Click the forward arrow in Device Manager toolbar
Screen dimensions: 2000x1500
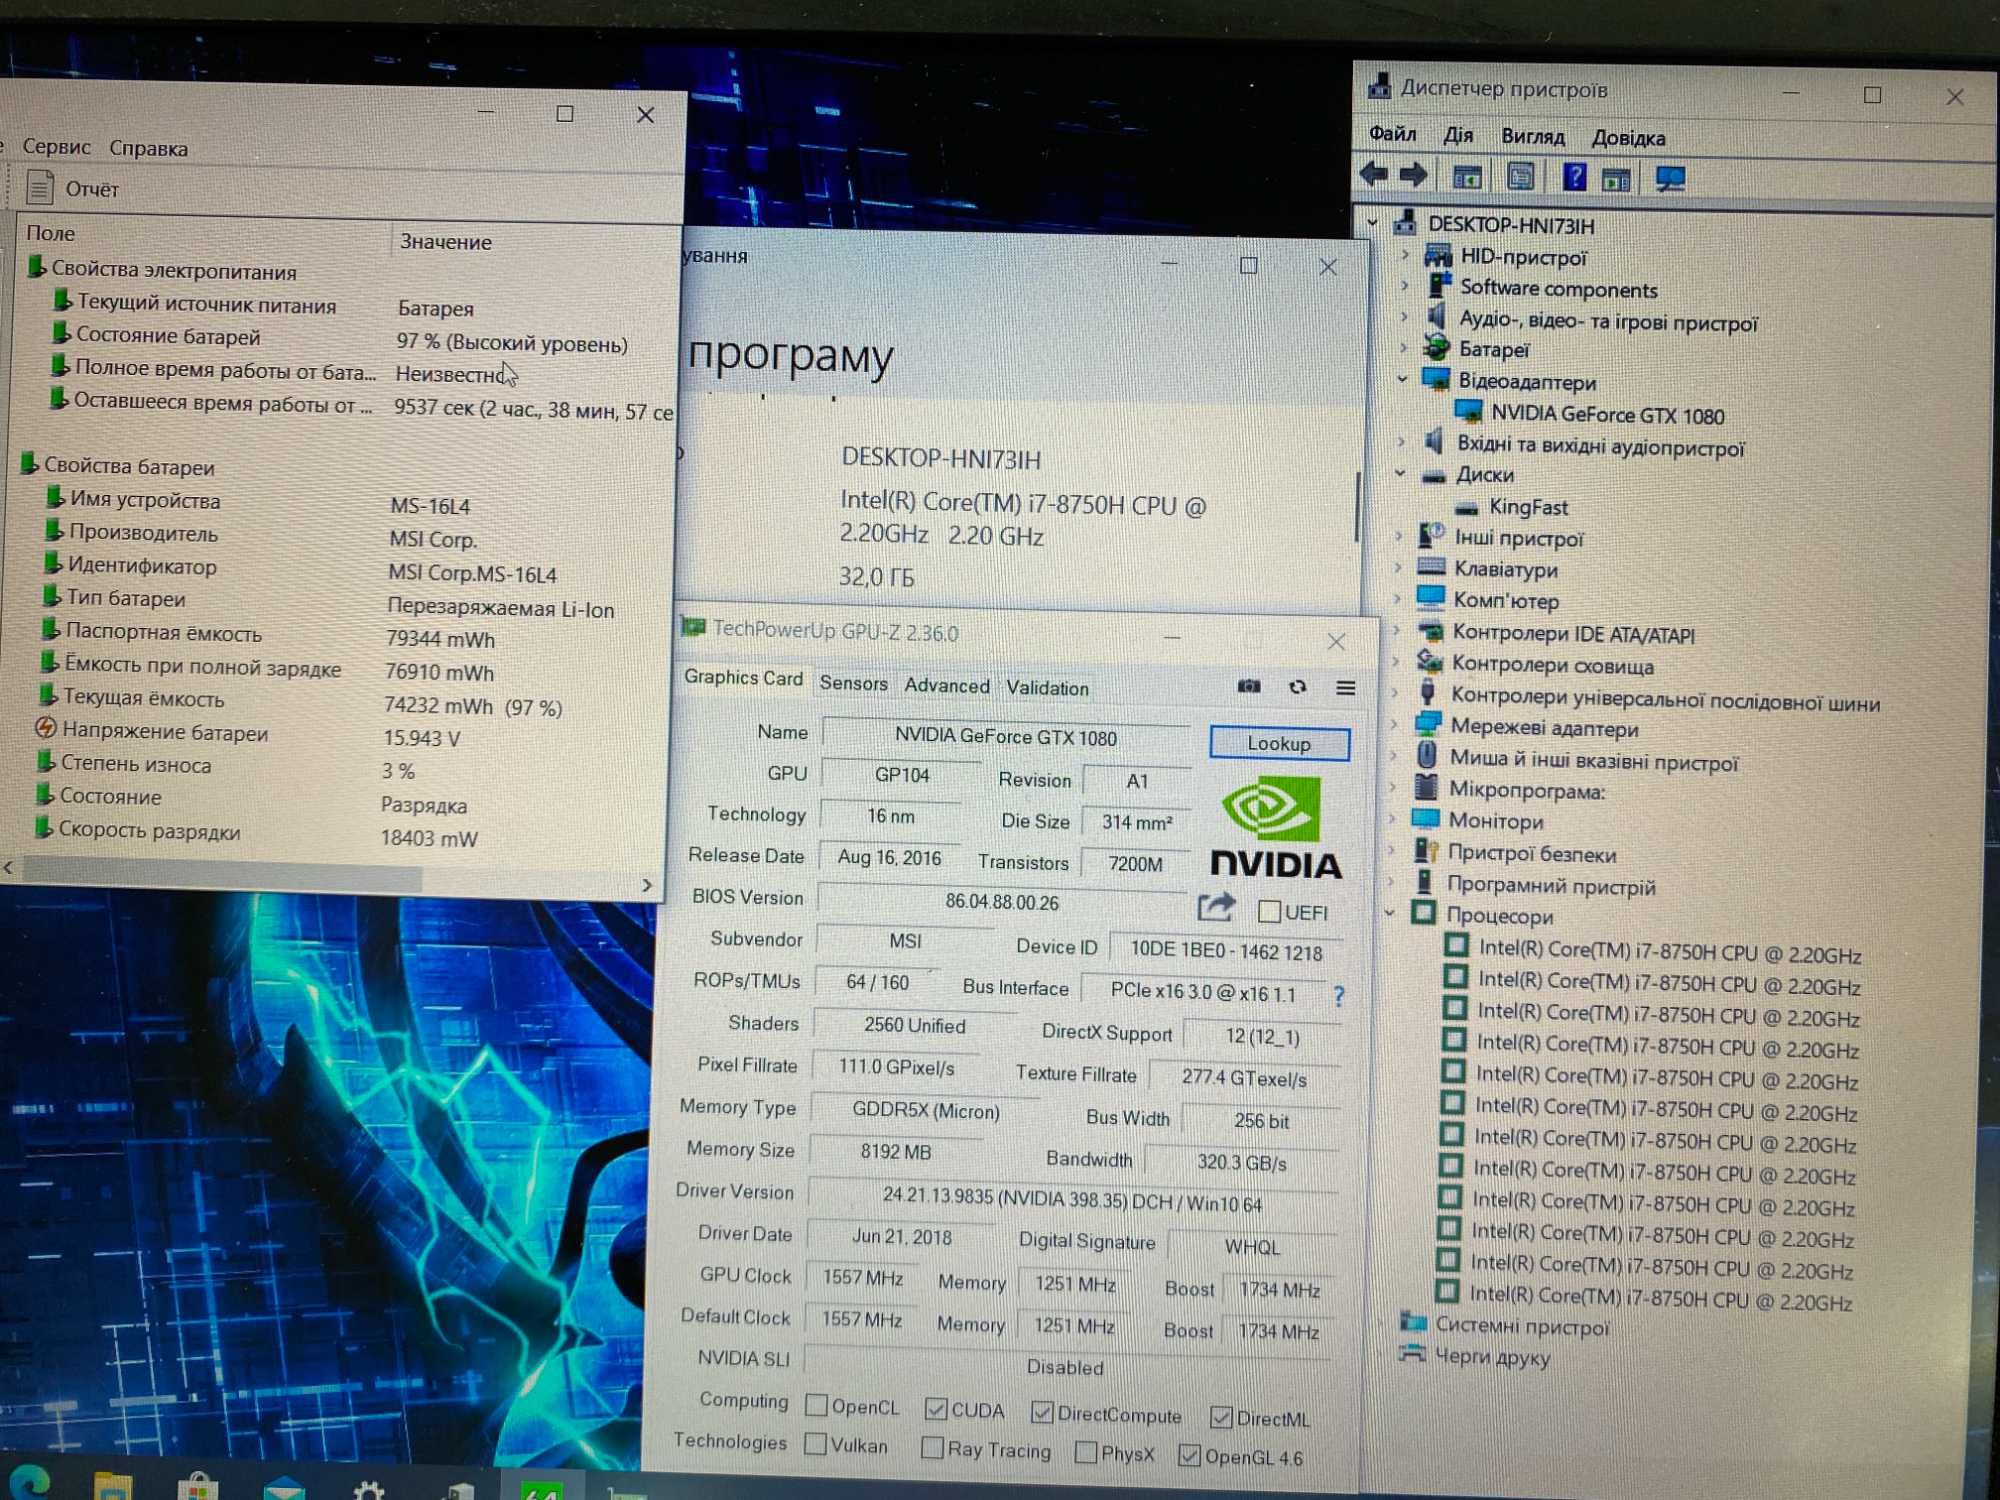1413,176
